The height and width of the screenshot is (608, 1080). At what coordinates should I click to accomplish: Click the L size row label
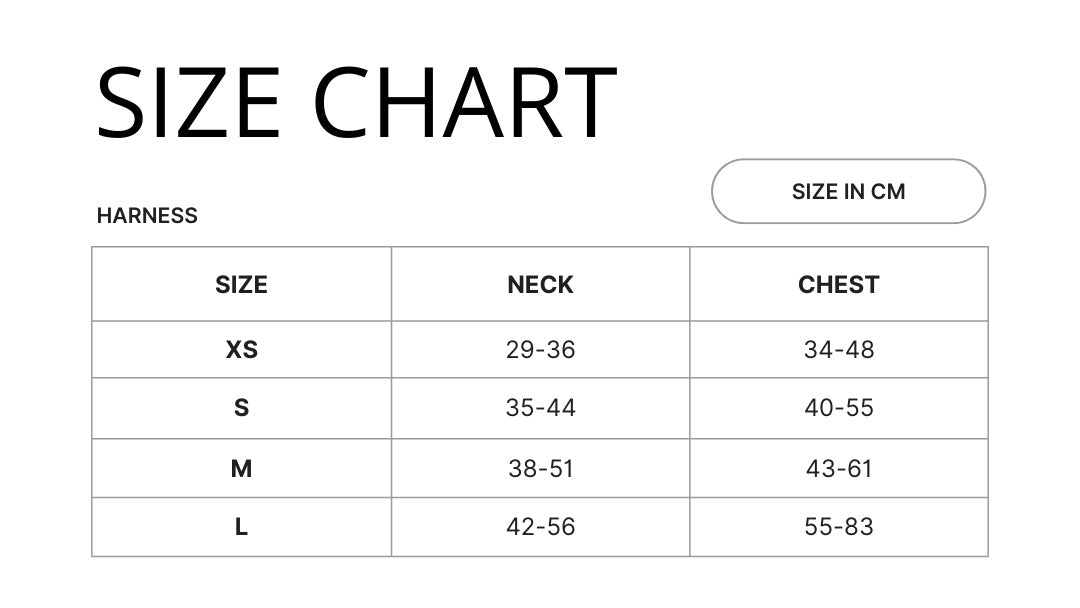(x=241, y=527)
